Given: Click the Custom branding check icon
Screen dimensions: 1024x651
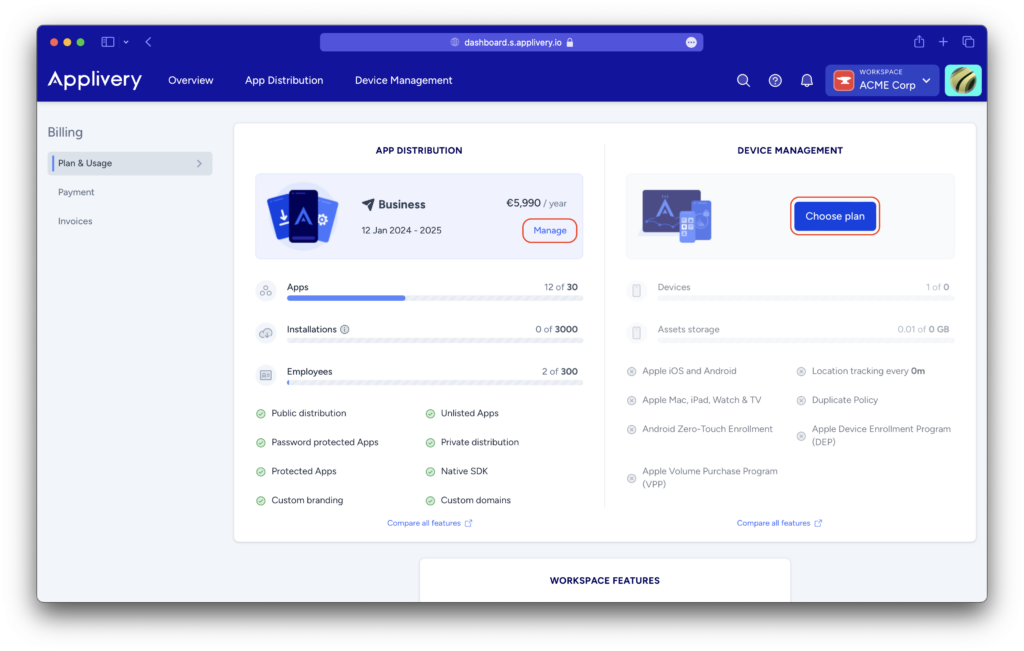Looking at the screenshot, I should (x=261, y=501).
